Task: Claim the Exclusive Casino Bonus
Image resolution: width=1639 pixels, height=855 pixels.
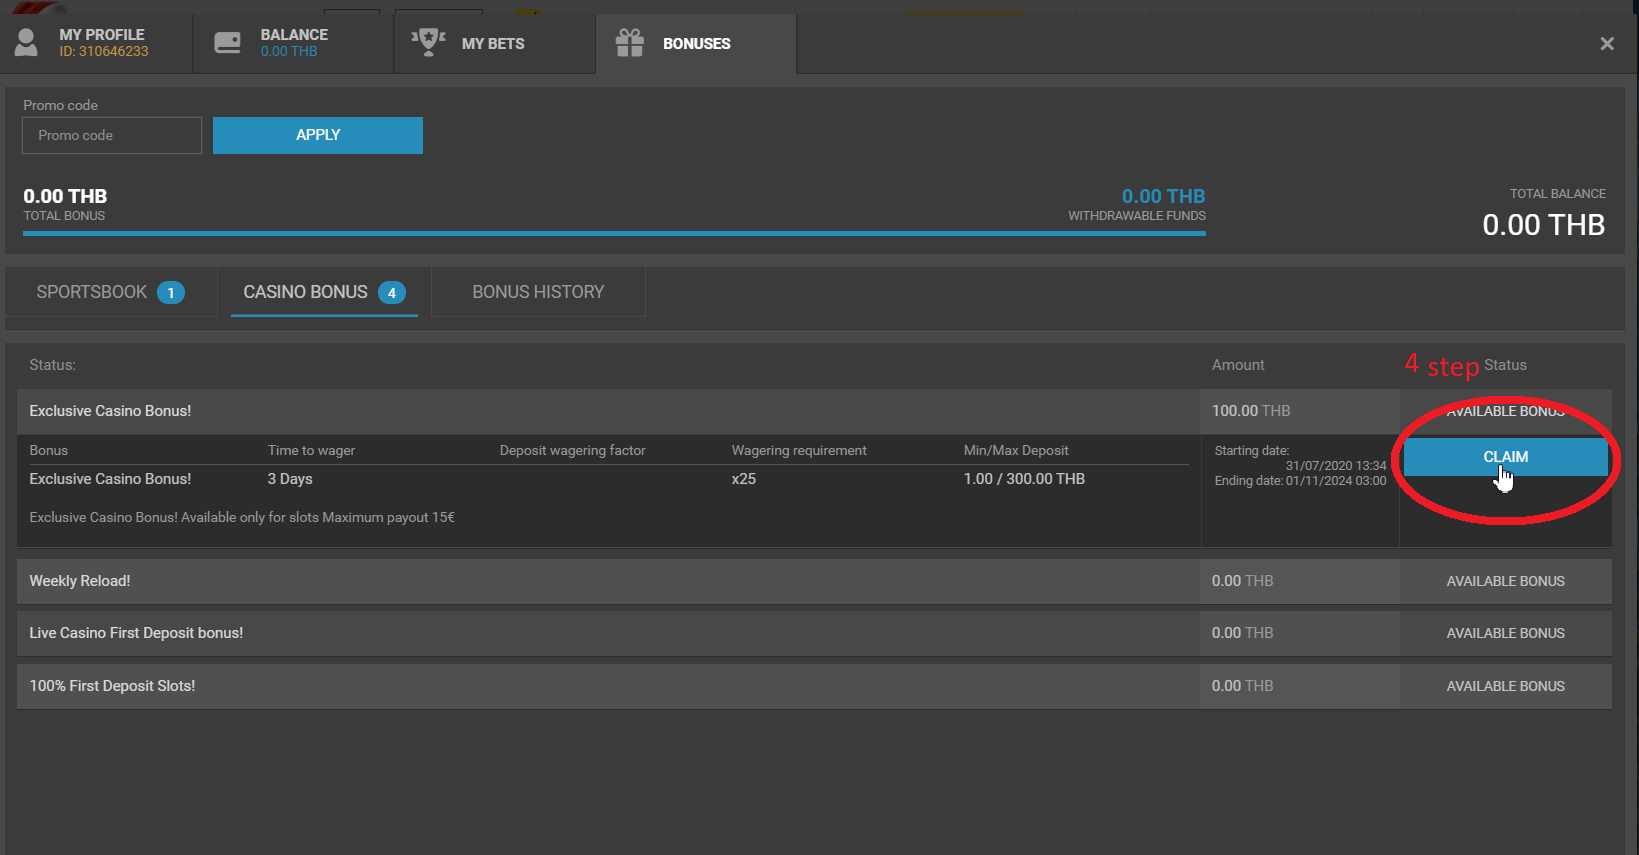Action: 1506,457
